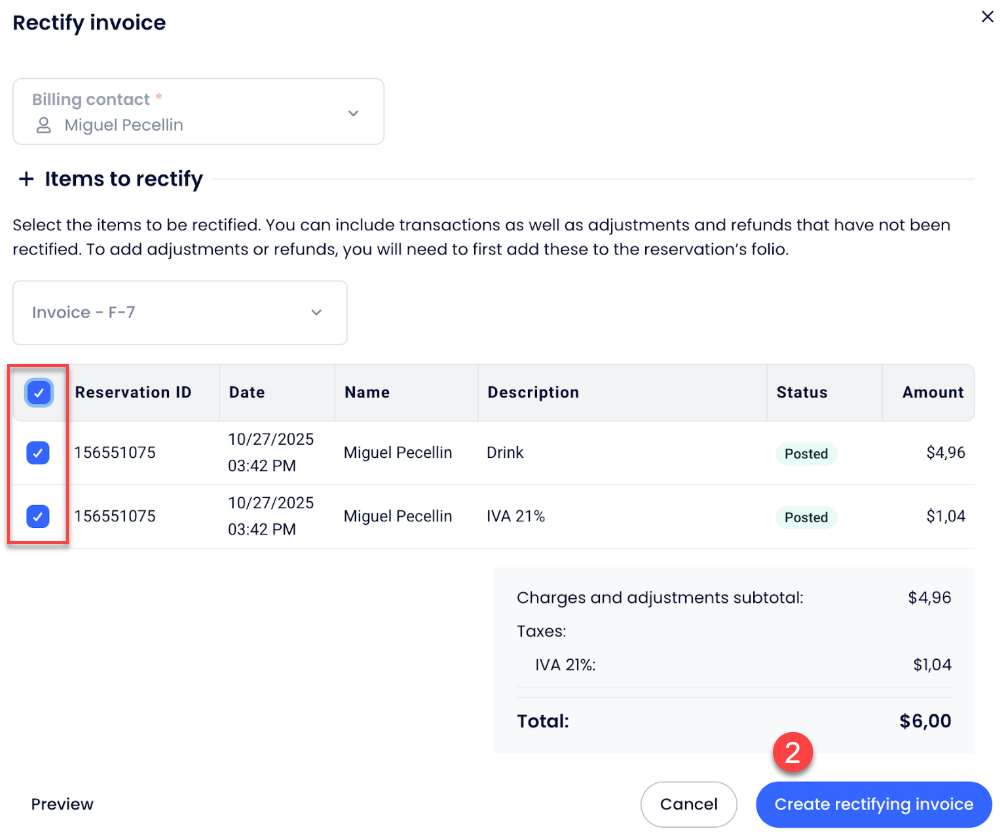Click the plus icon beside Items to rectify
This screenshot has width=1000, height=832.
[x=26, y=179]
